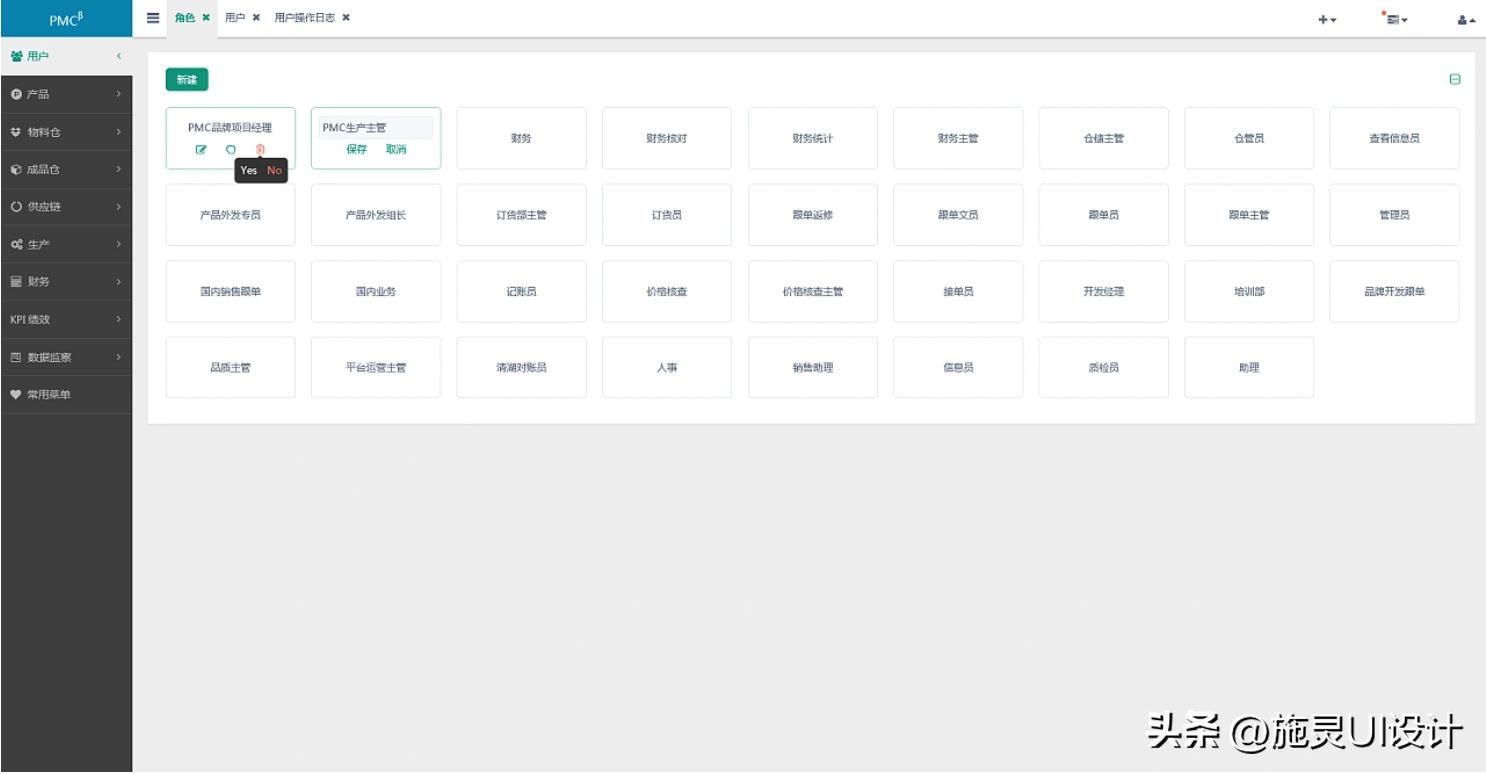Screen dimensions: 1486x774
Task: Select the 价格核查主管 role card
Action: 813,291
